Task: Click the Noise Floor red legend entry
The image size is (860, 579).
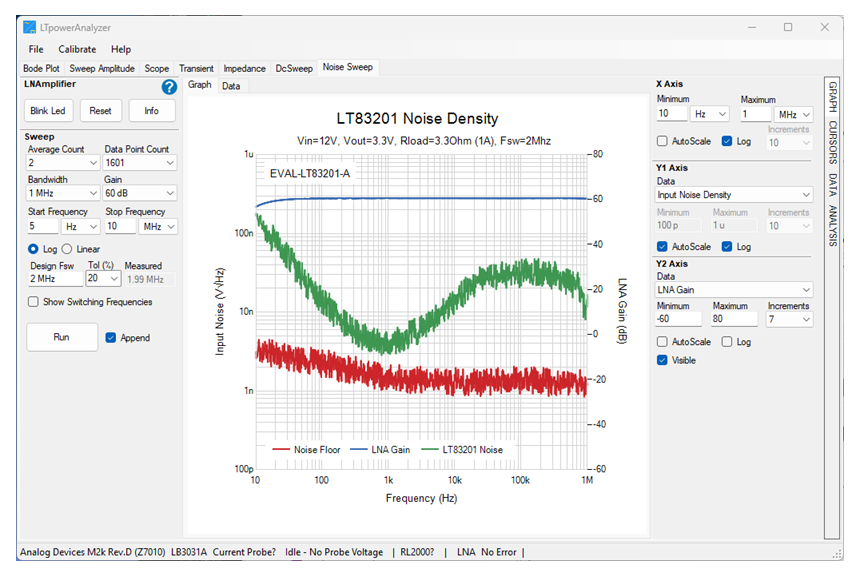Action: click(307, 450)
